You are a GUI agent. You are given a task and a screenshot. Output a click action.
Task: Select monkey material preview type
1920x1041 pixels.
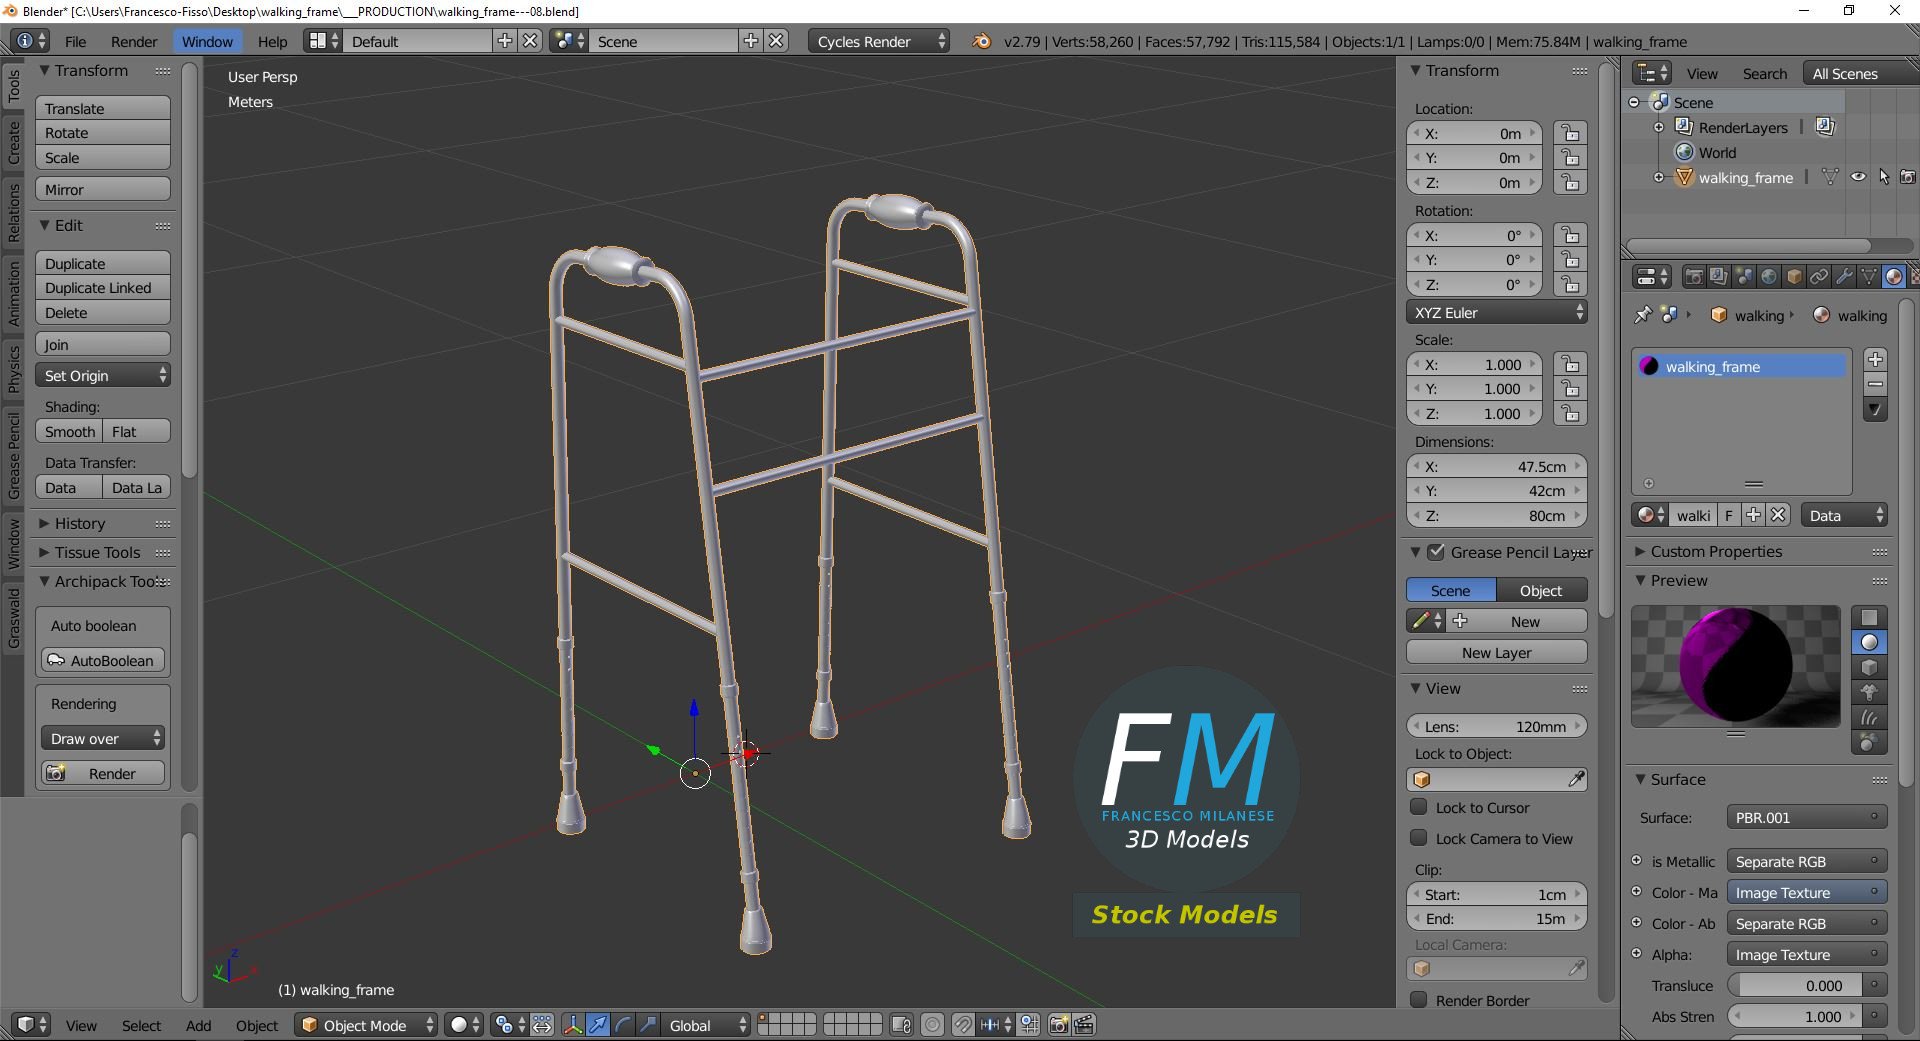[x=1869, y=692]
